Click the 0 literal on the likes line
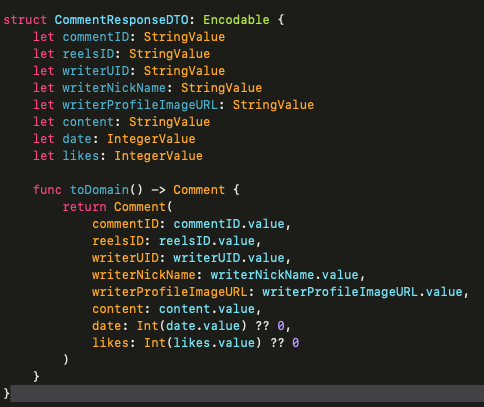This screenshot has height=407, width=484. (x=295, y=343)
